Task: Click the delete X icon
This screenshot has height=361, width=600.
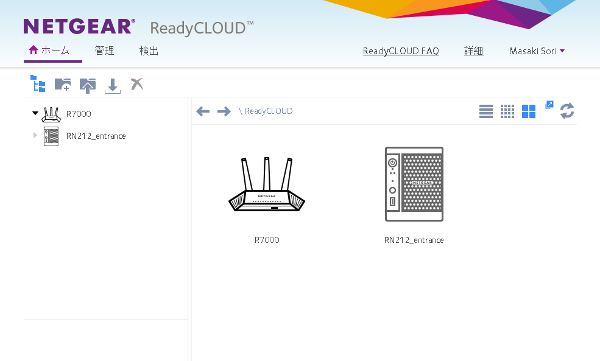Action: 137,84
